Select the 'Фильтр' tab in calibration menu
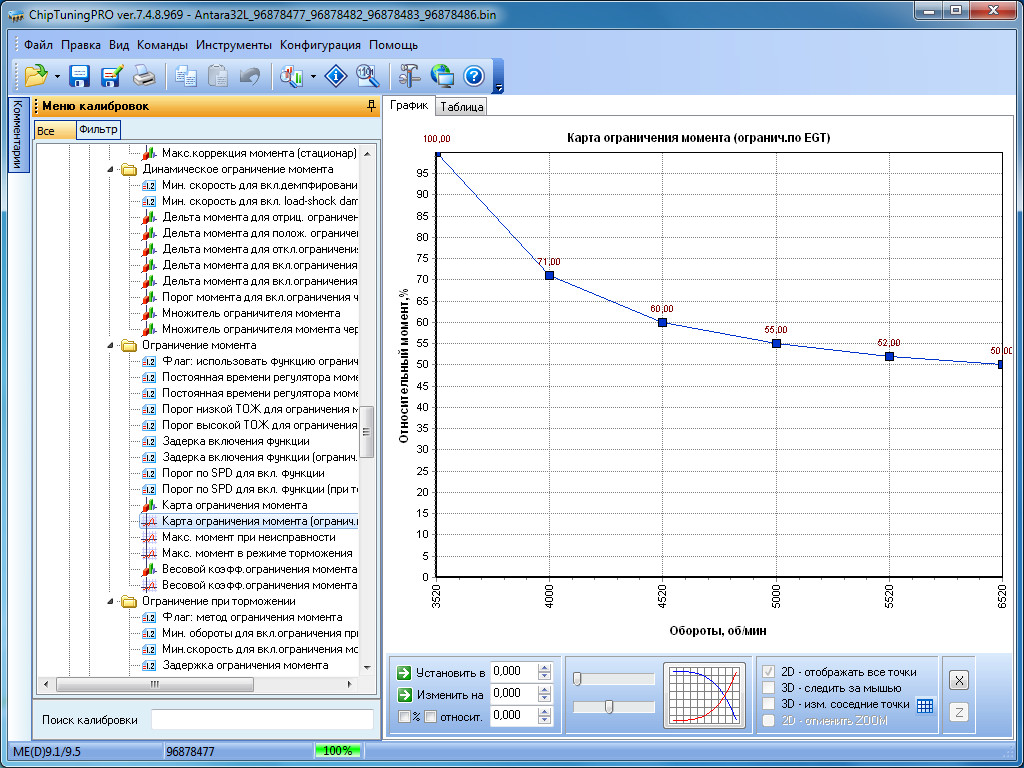Screen dimensions: 1024x768 point(97,129)
